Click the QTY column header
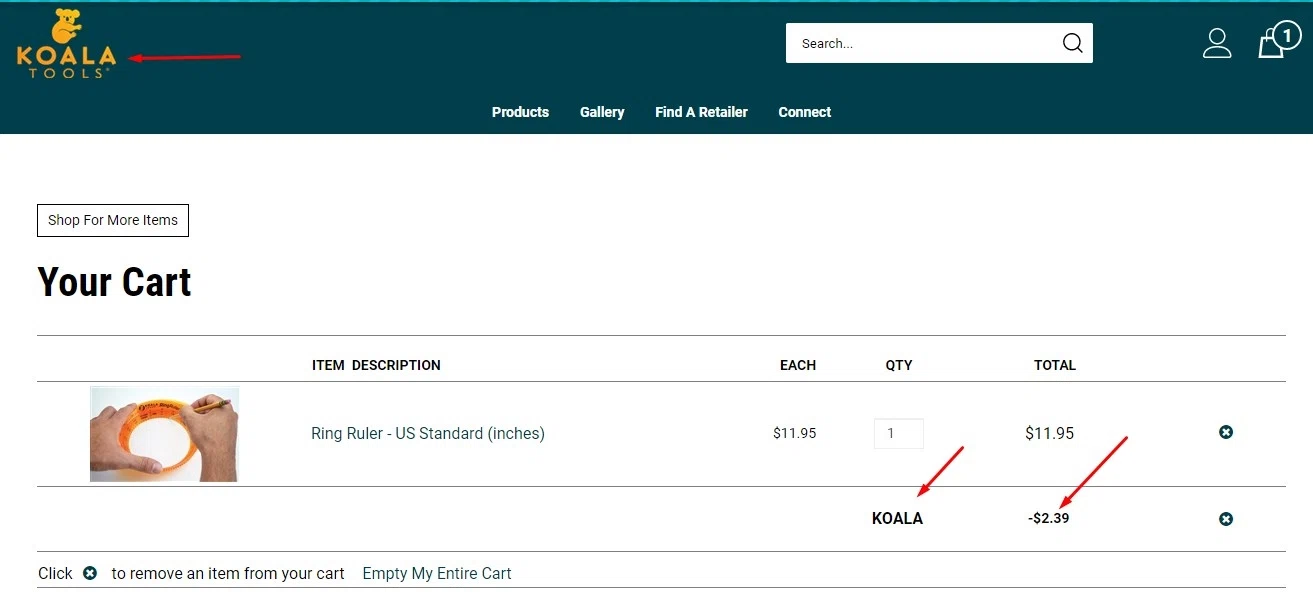Image resolution: width=1313 pixels, height=607 pixels. pyautogui.click(x=899, y=365)
